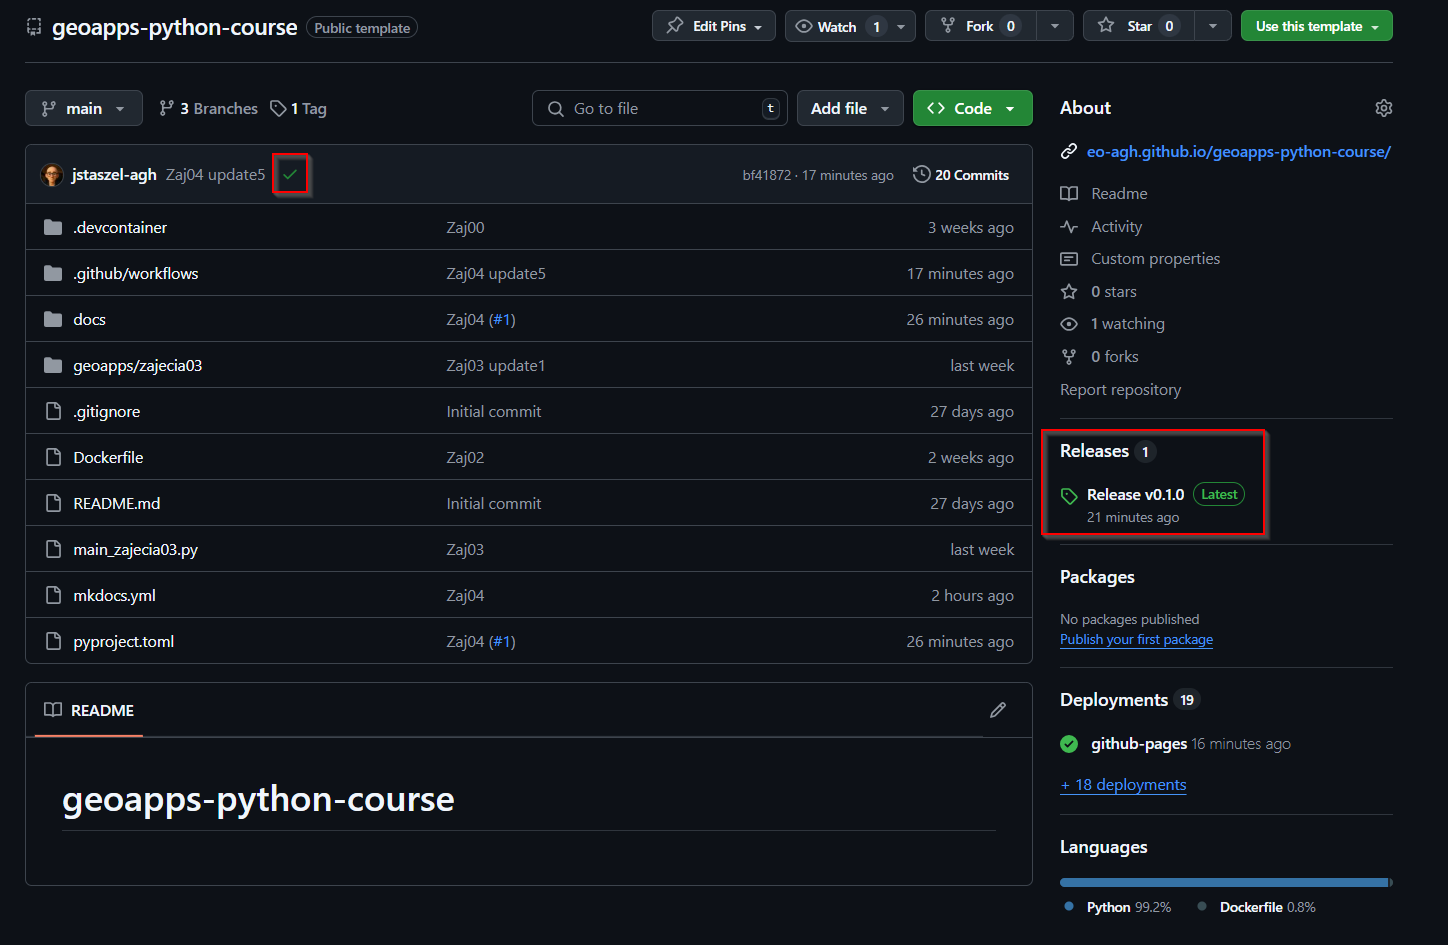Open the Zaj04 update5 latest commit message

(x=215, y=175)
